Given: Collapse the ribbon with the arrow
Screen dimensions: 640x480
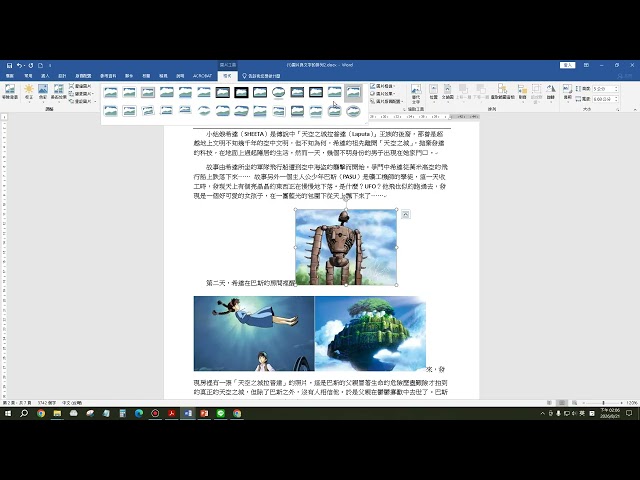Looking at the screenshot, I should coord(635,109).
